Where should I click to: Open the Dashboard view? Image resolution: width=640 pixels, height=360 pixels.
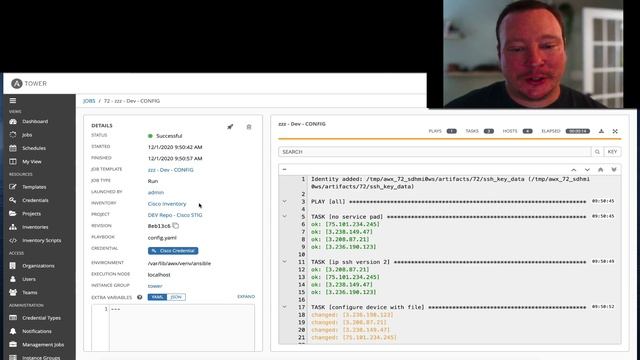(35, 121)
